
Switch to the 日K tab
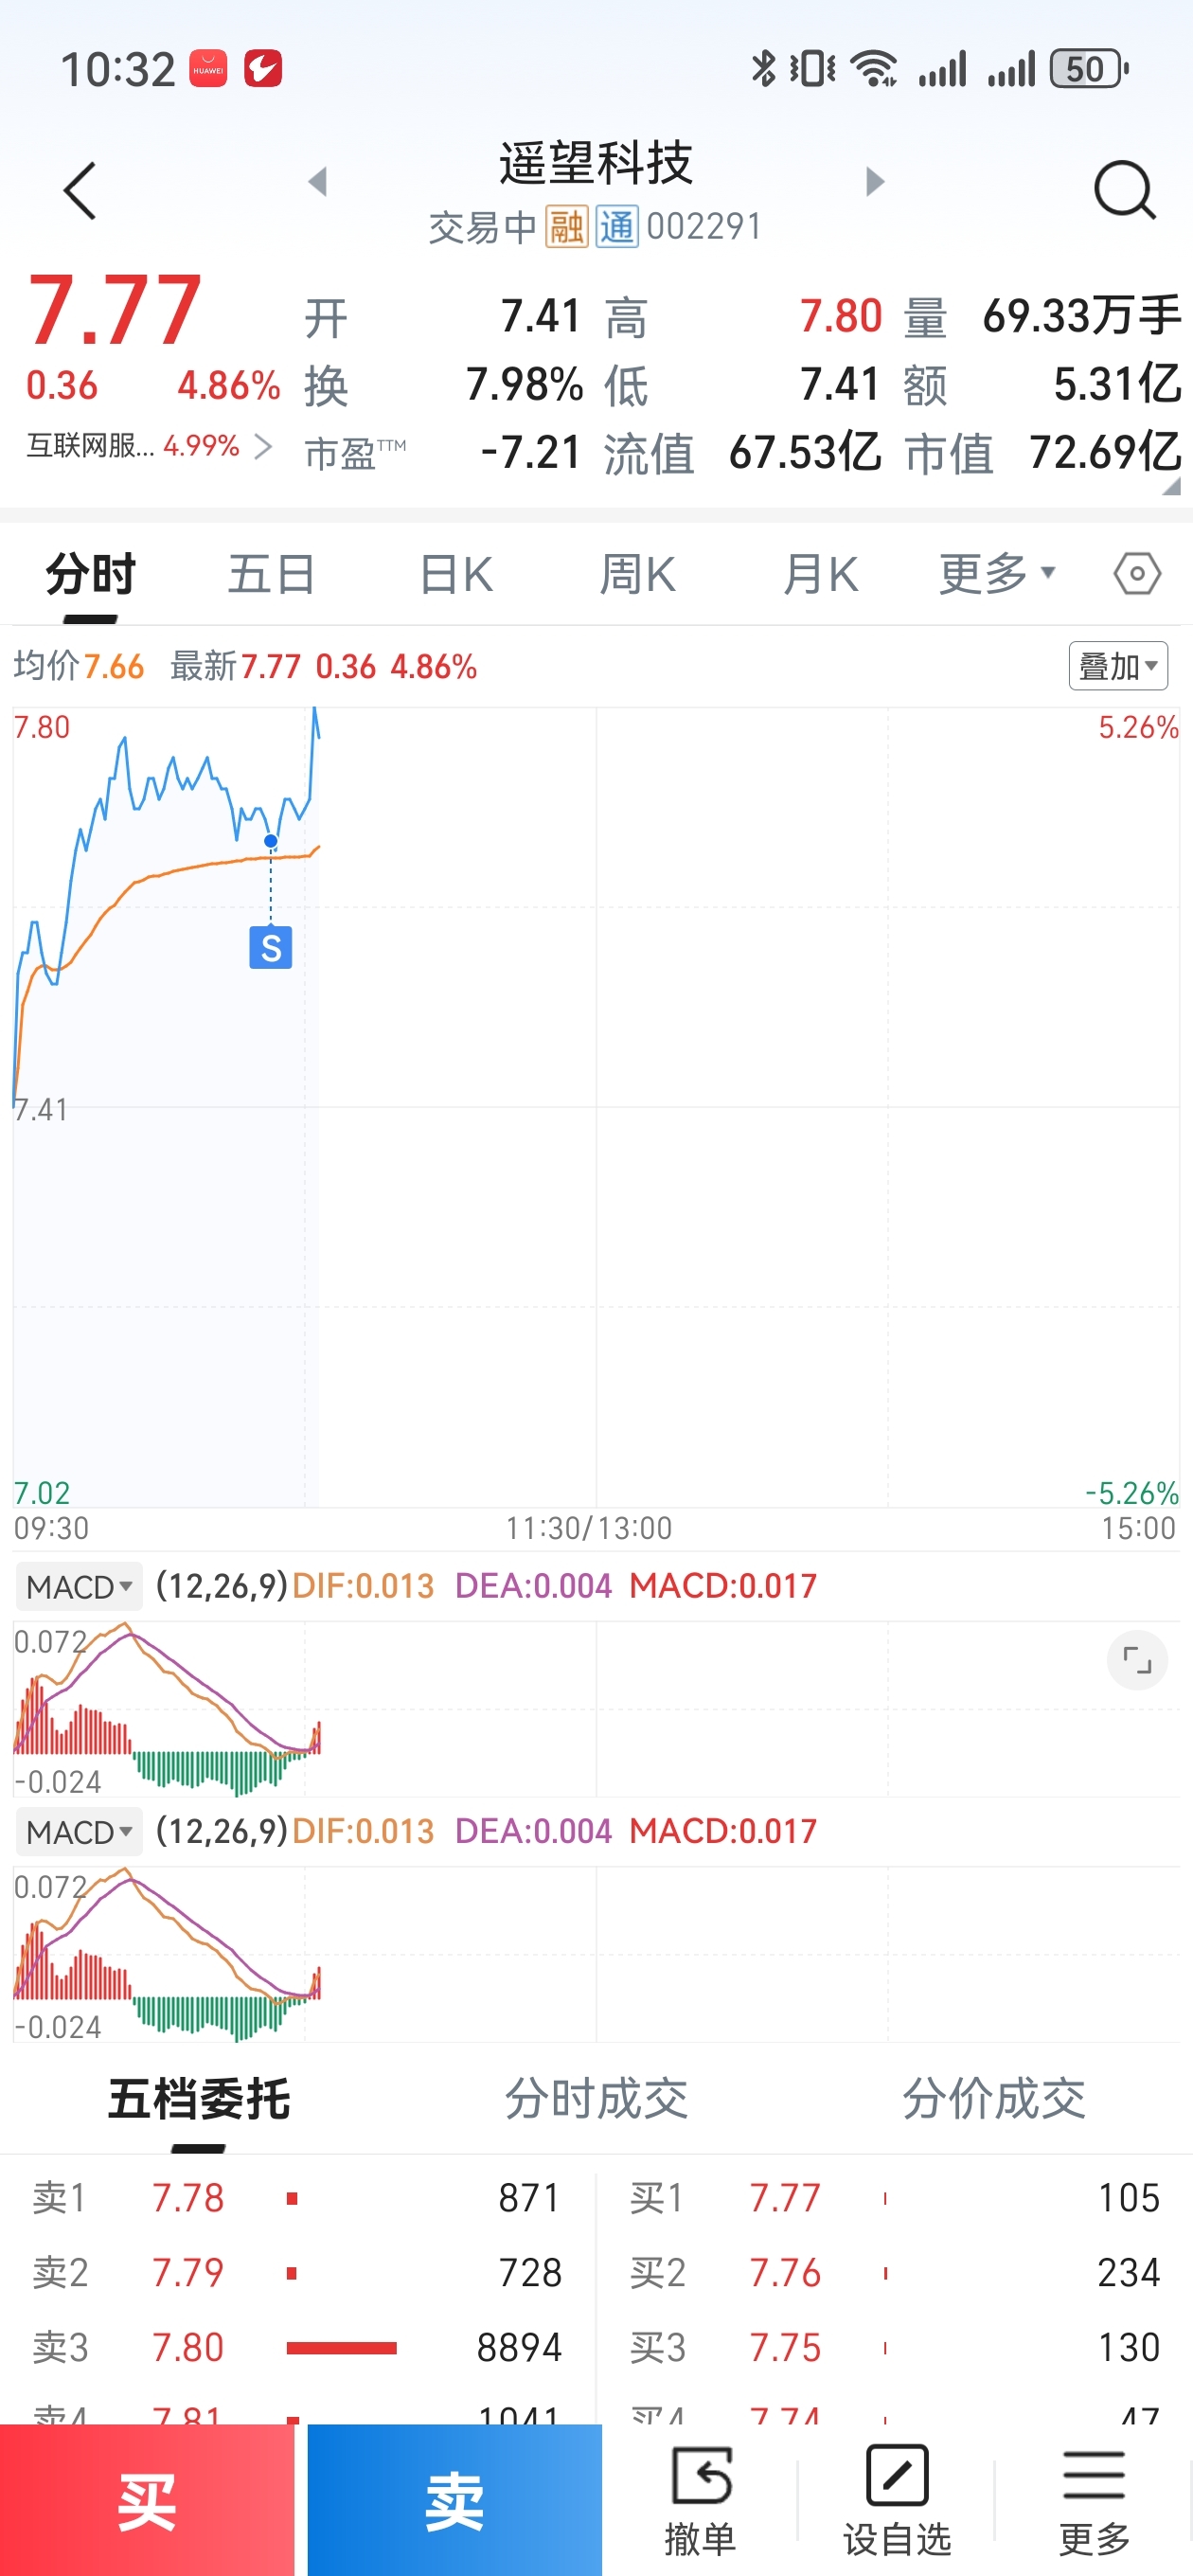tap(456, 575)
